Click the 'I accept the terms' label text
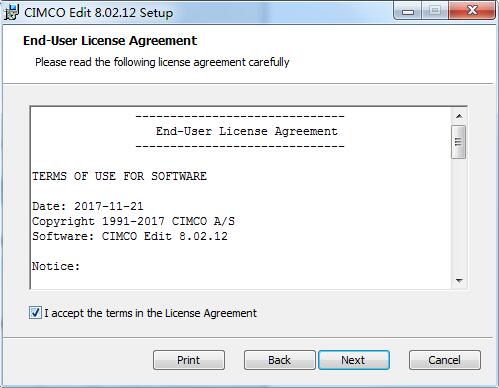This screenshot has height=388, width=499. [151, 313]
